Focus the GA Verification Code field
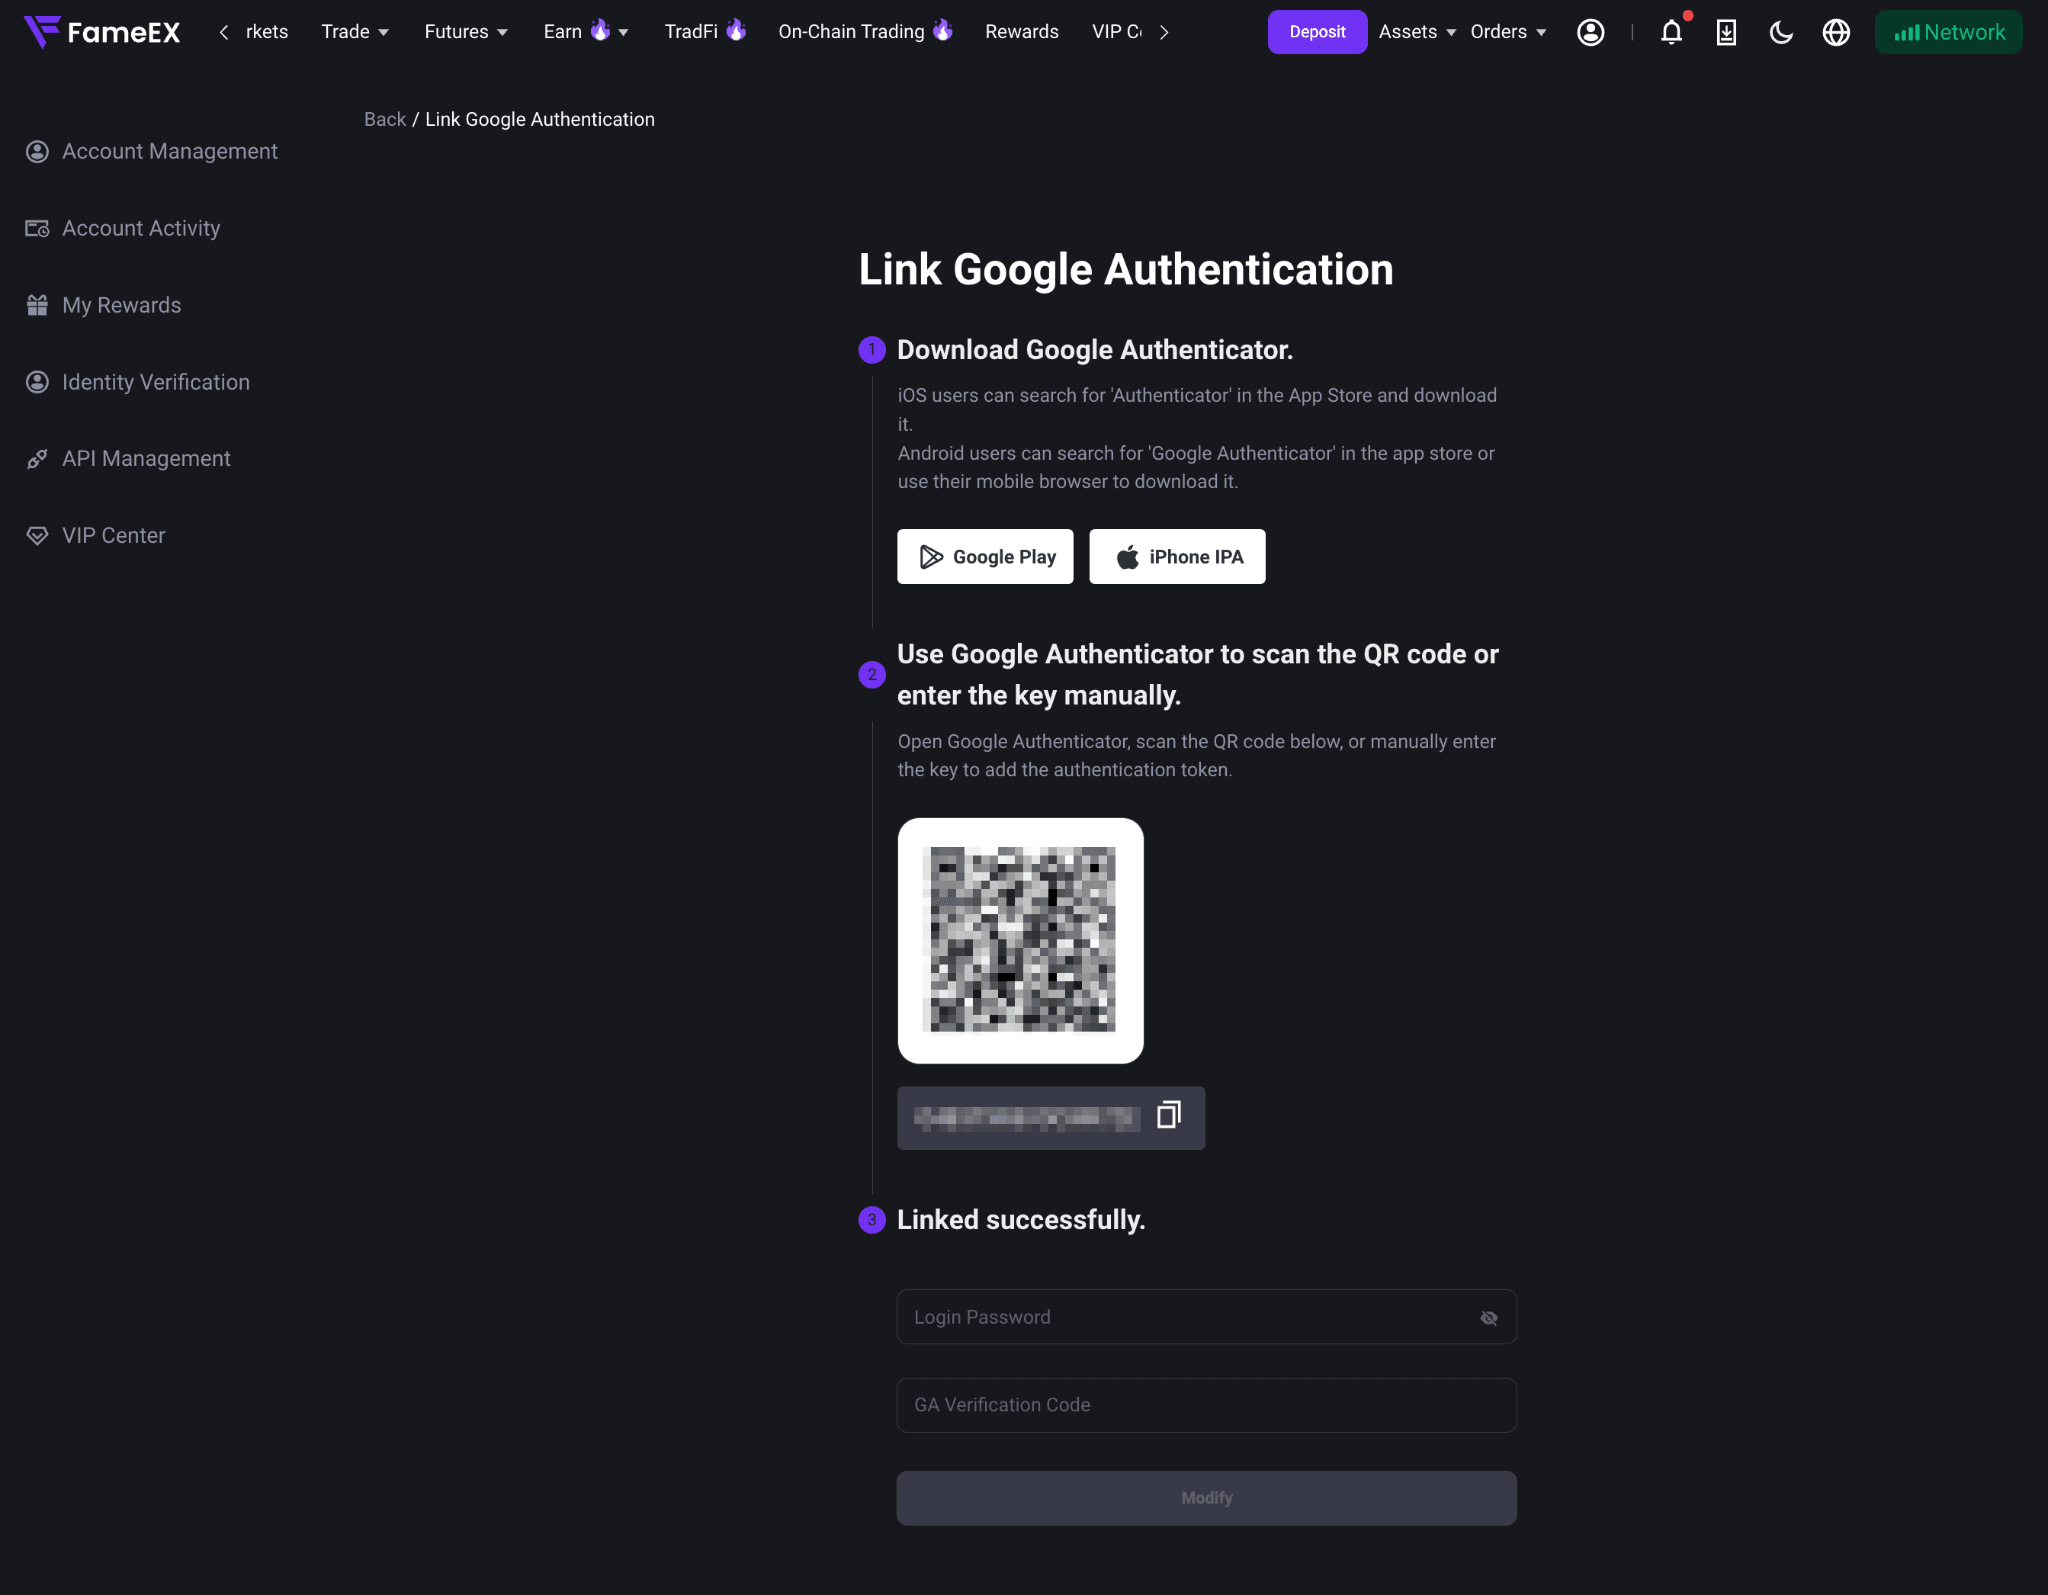 tap(1206, 1405)
